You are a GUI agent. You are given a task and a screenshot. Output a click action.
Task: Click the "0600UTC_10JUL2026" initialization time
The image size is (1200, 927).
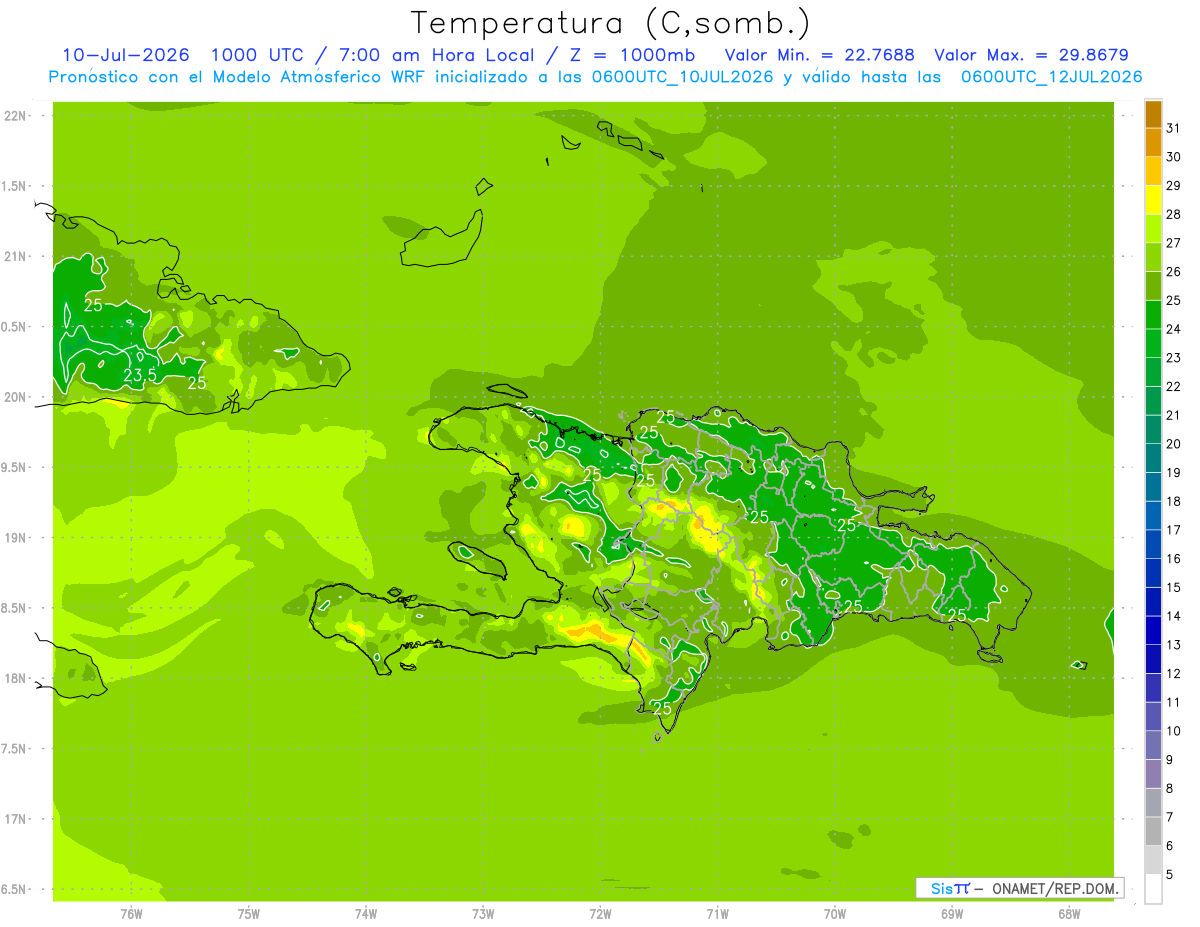[683, 77]
